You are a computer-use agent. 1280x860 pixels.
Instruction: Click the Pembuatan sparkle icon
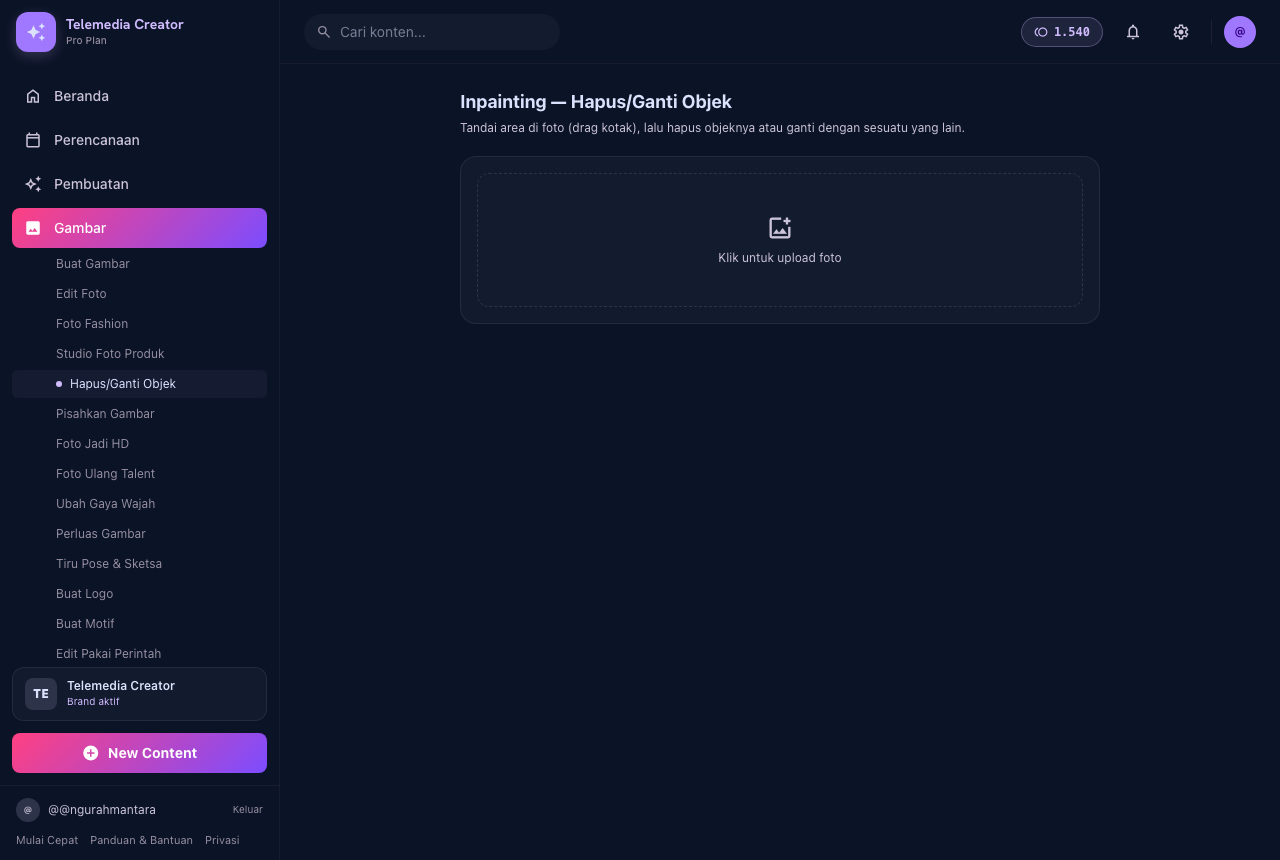click(33, 184)
